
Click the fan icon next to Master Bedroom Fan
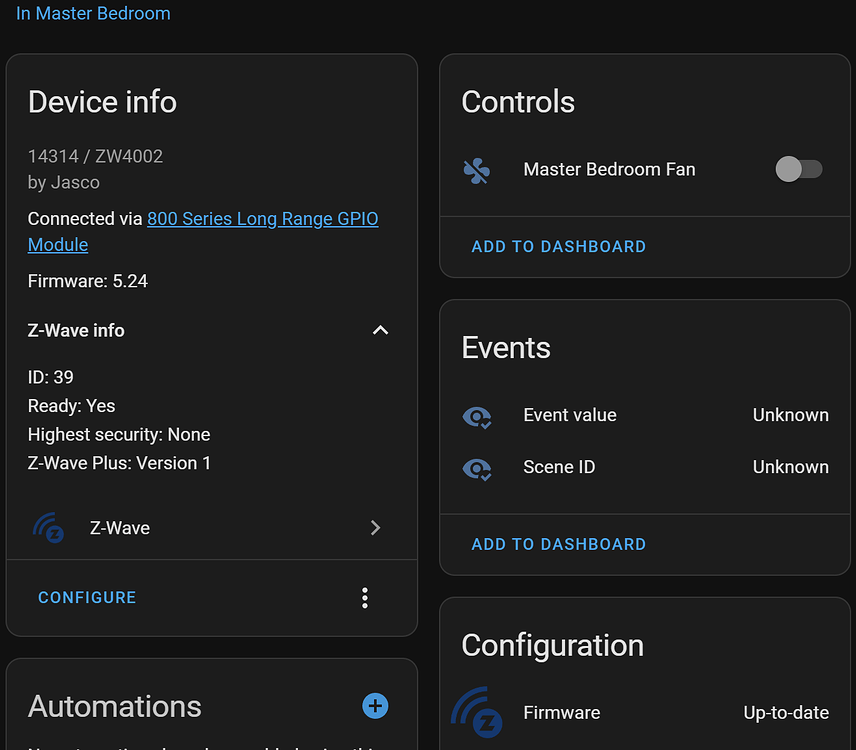477,171
